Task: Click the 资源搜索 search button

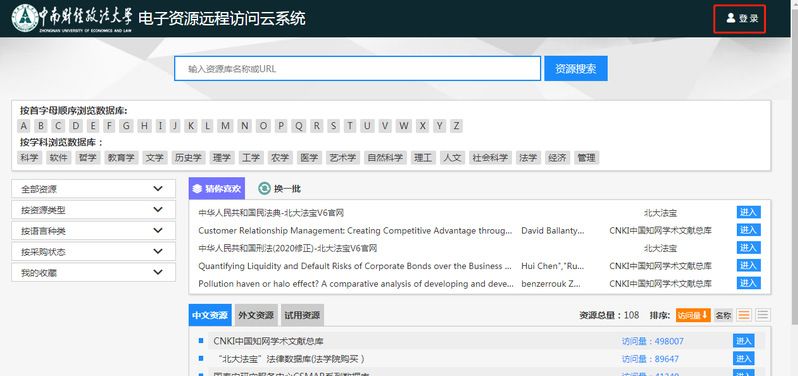Action: pyautogui.click(x=576, y=69)
